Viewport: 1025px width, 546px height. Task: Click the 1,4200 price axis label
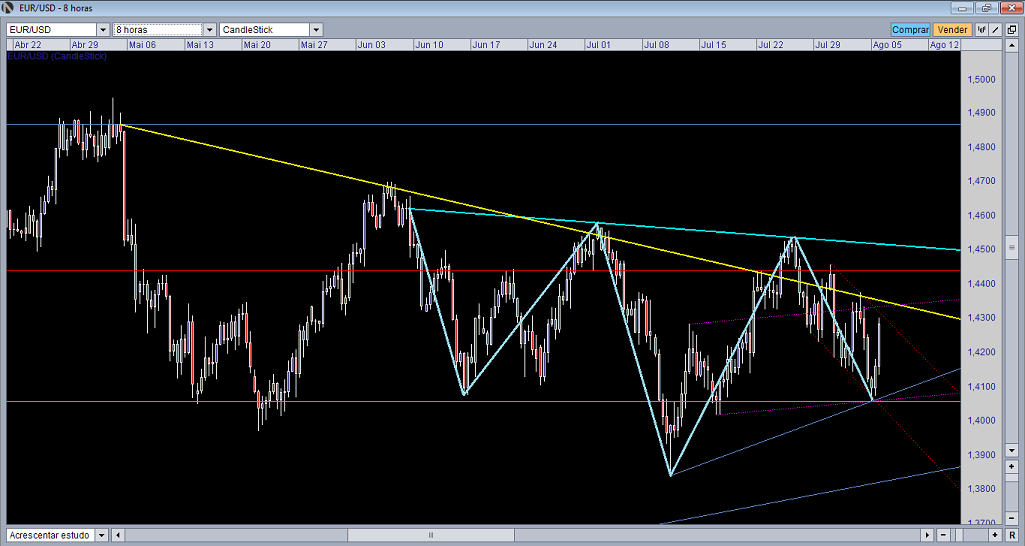(x=981, y=352)
